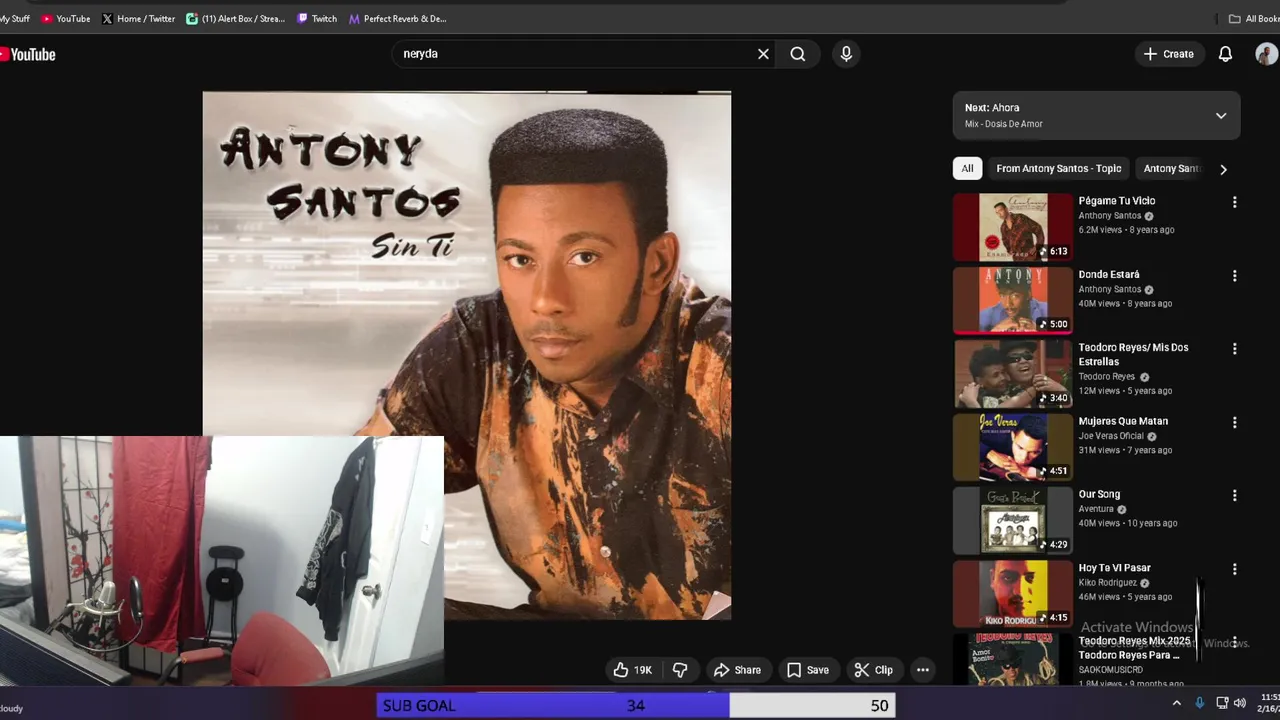Show hidden system tray icons
The height and width of the screenshot is (720, 1280).
click(x=1176, y=703)
